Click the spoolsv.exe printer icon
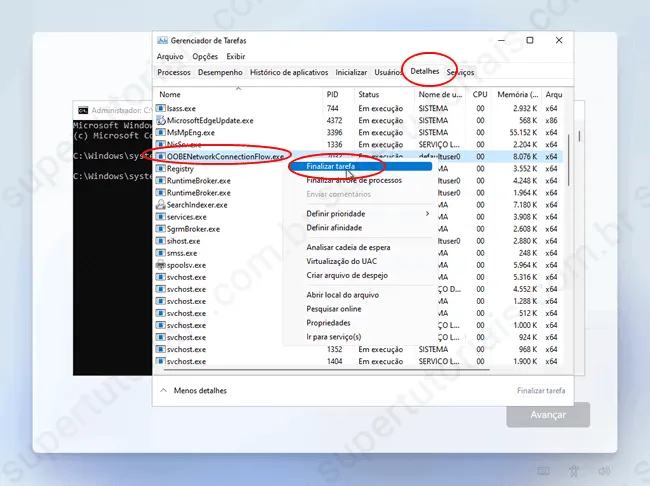This screenshot has height=486, width=650. 160,265
